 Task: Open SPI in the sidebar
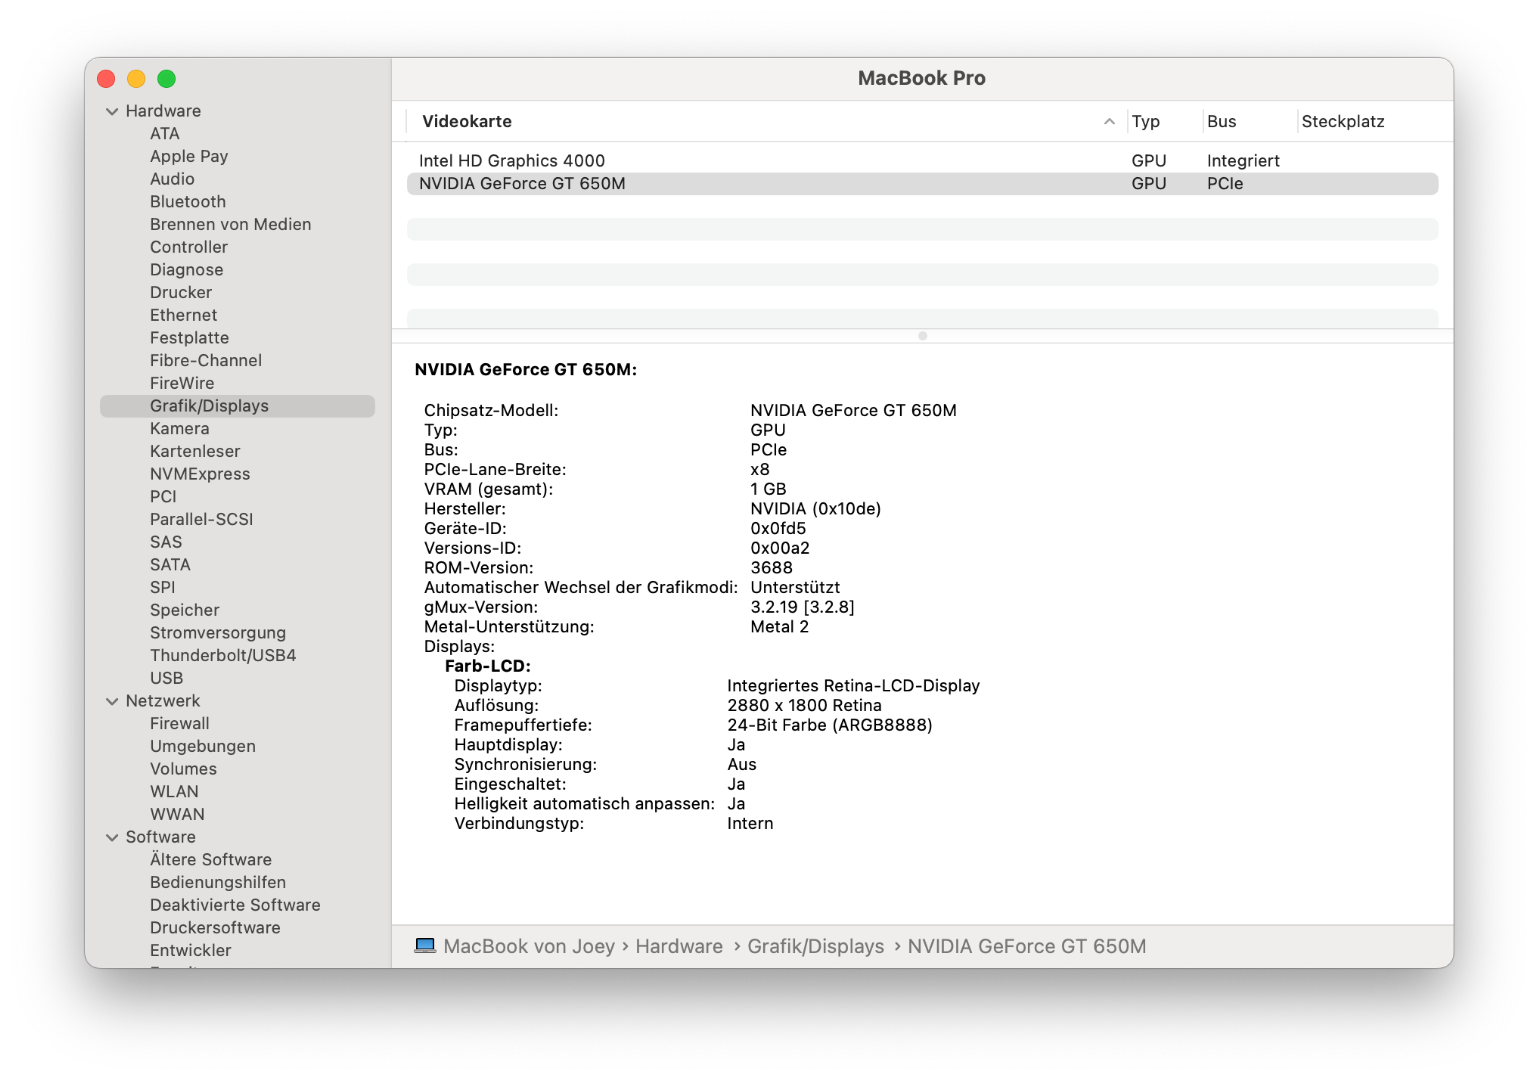pos(162,588)
